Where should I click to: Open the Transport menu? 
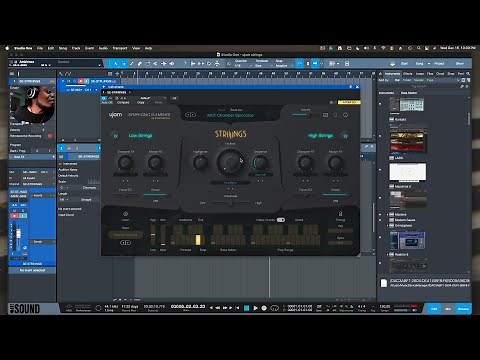(x=120, y=48)
